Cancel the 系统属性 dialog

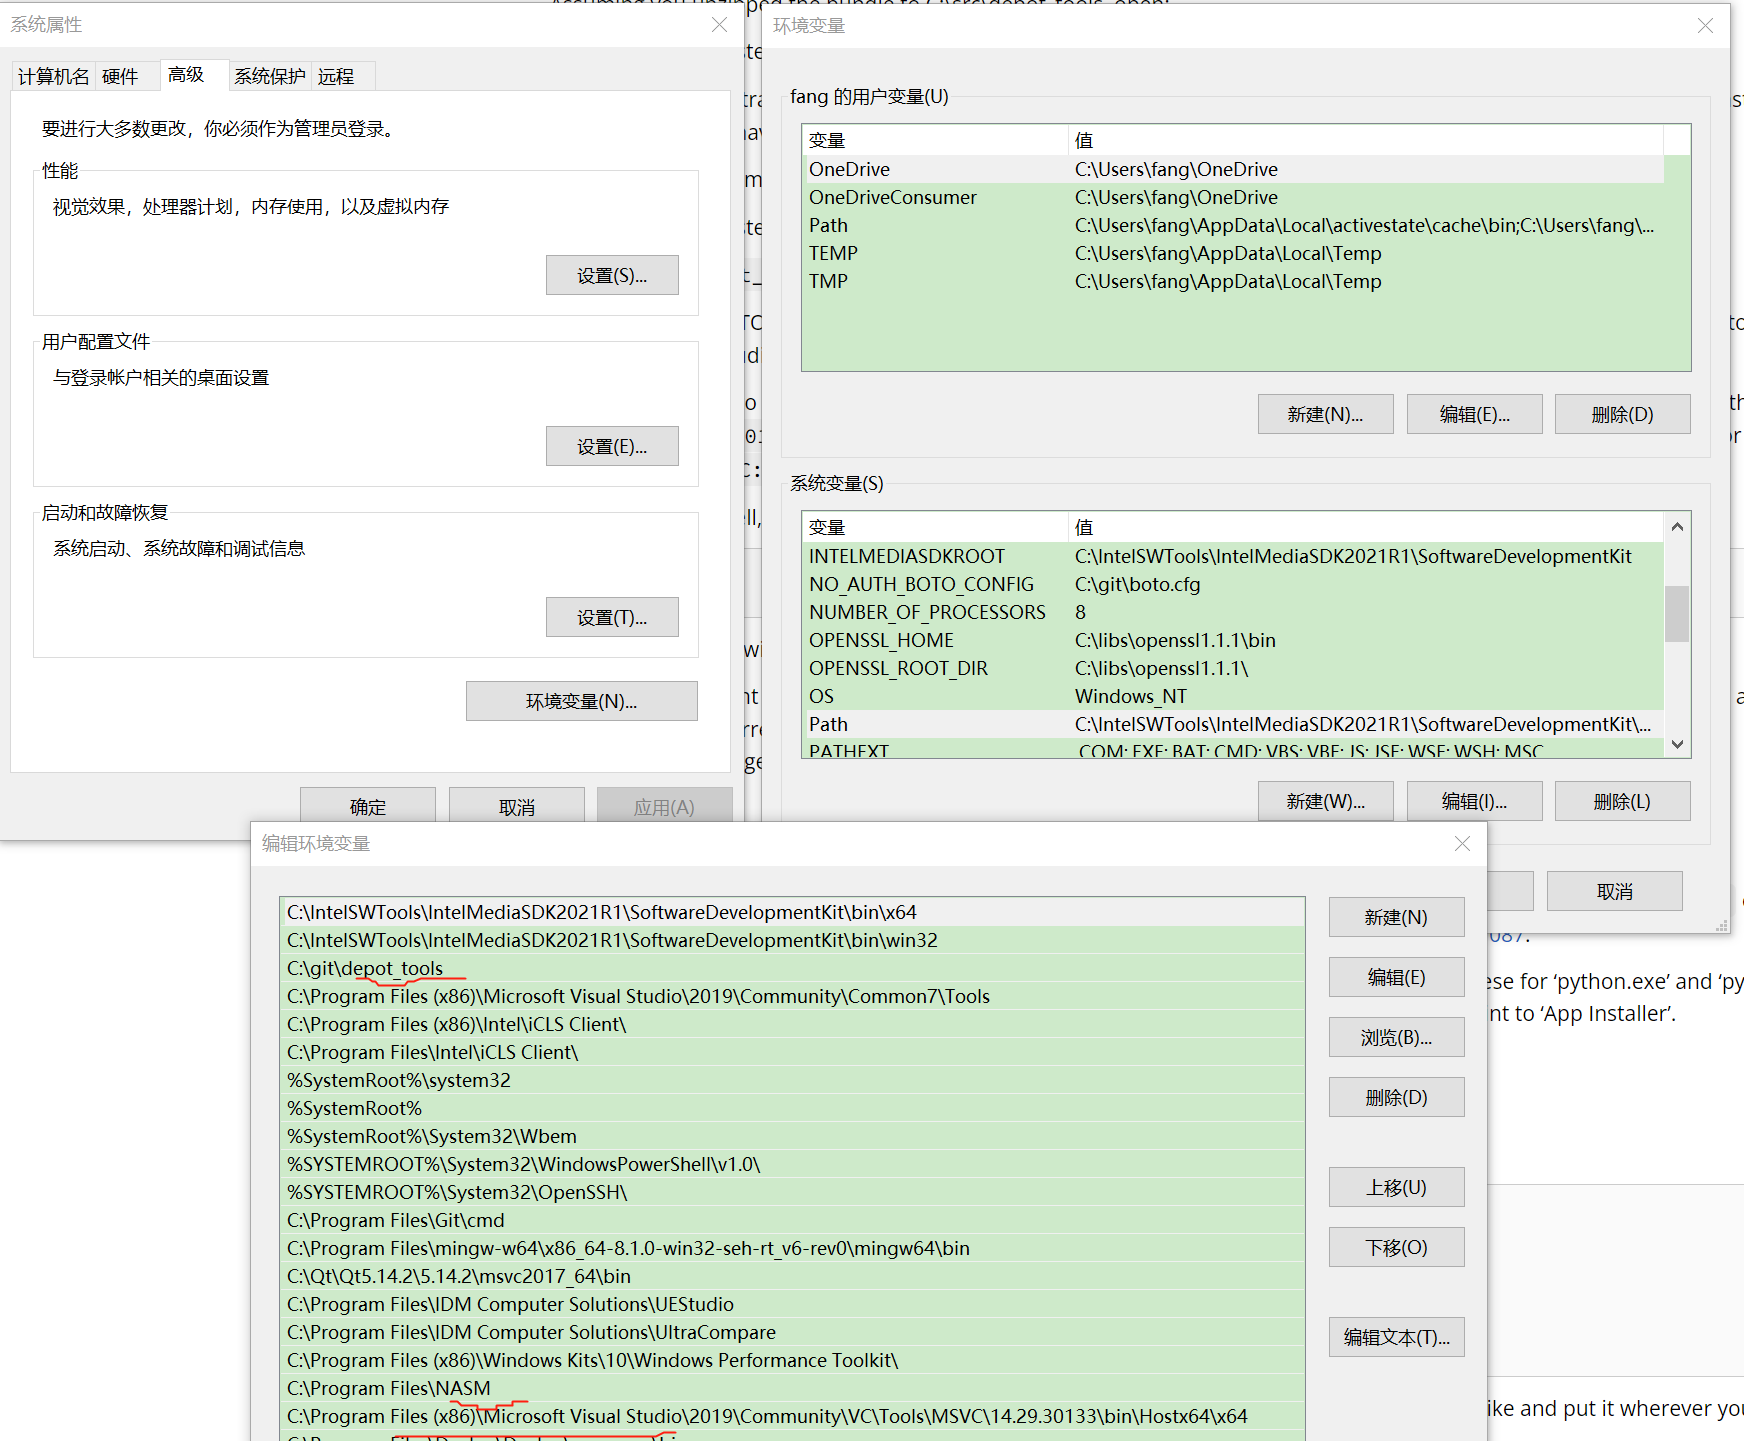click(516, 806)
